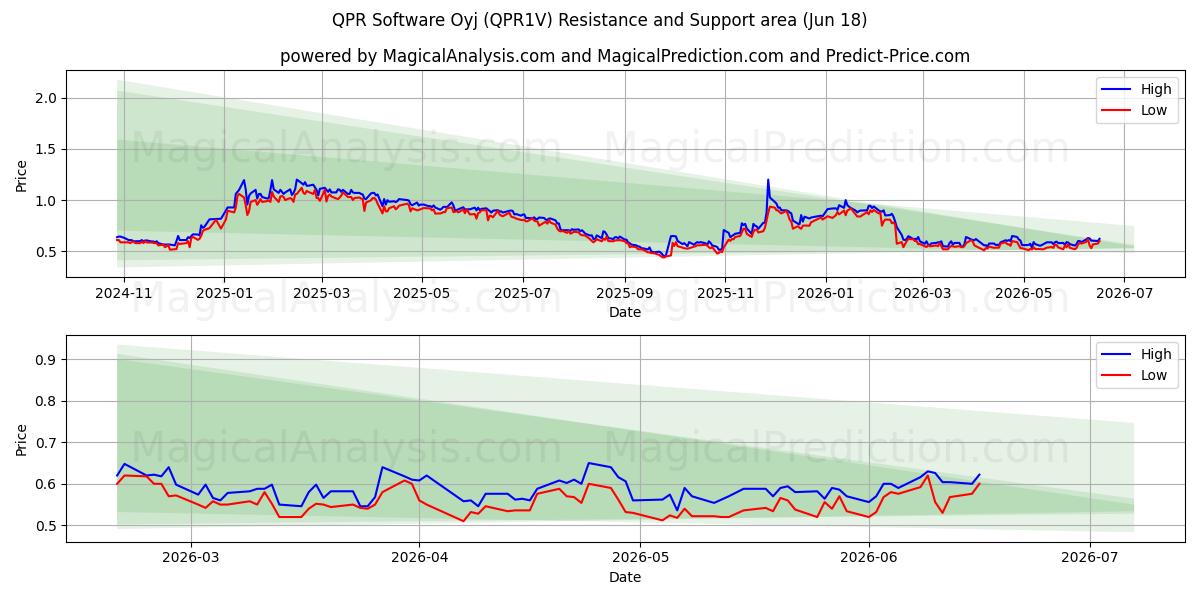Click the upper chart 'Price' axis label
This screenshot has width=1200, height=600.
pyautogui.click(x=22, y=174)
